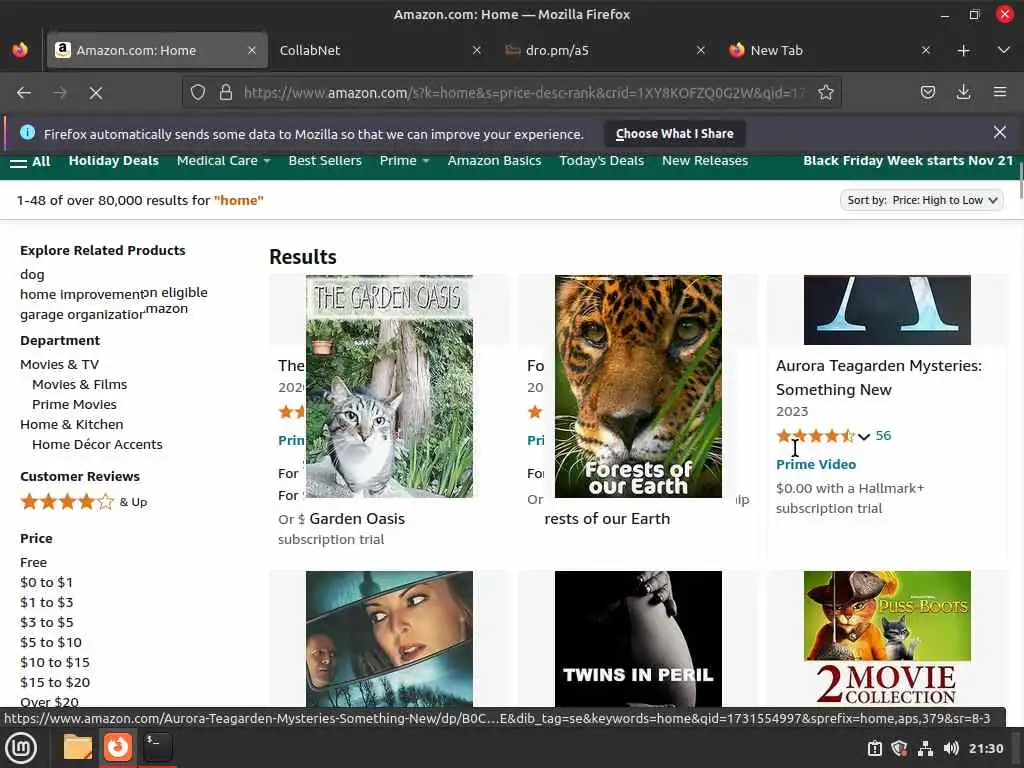Expand Aurora Teagarden star rating popover chevron
This screenshot has height=768, width=1024.
click(x=863, y=436)
